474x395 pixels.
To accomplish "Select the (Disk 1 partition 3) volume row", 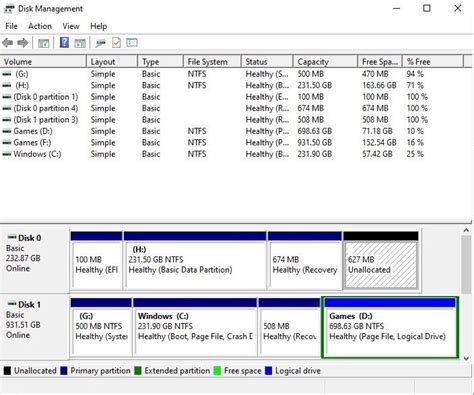I will pyautogui.click(x=233, y=120).
